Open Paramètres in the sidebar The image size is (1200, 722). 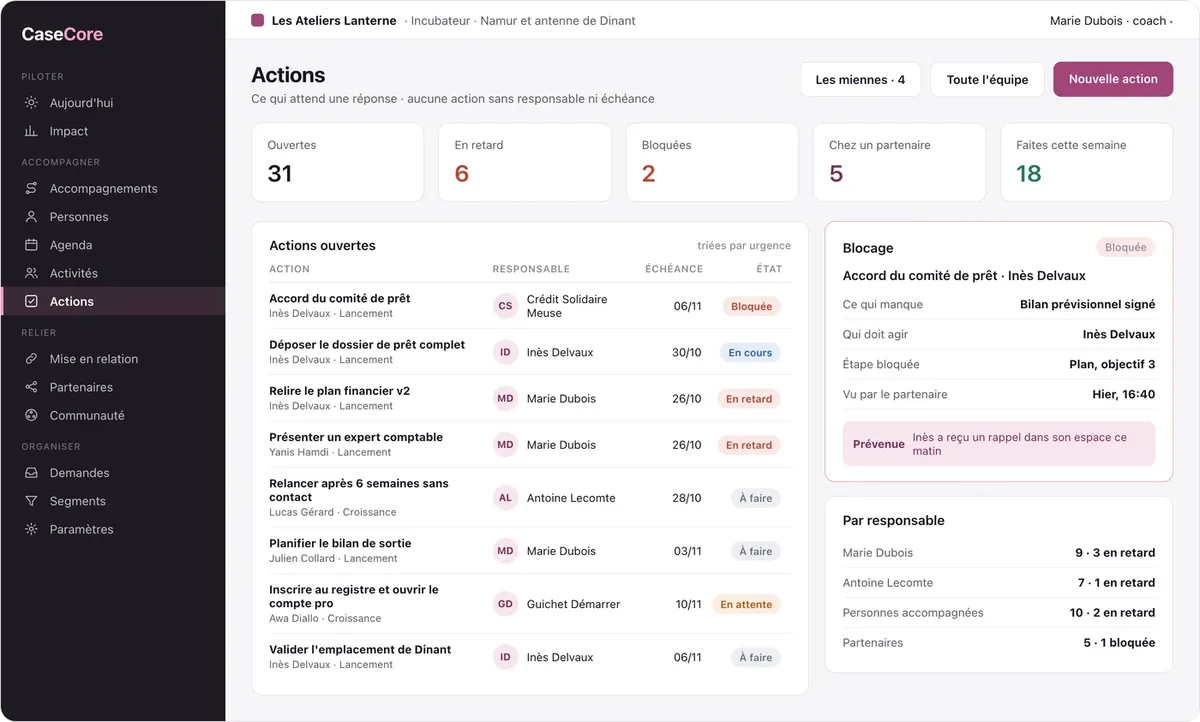coord(112,529)
